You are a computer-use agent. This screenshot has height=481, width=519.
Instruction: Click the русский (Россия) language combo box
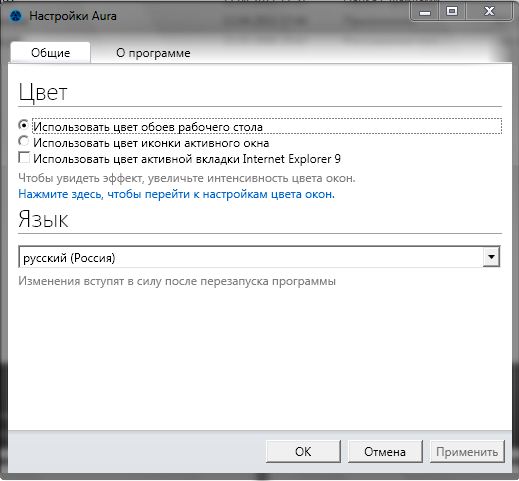pos(259,257)
